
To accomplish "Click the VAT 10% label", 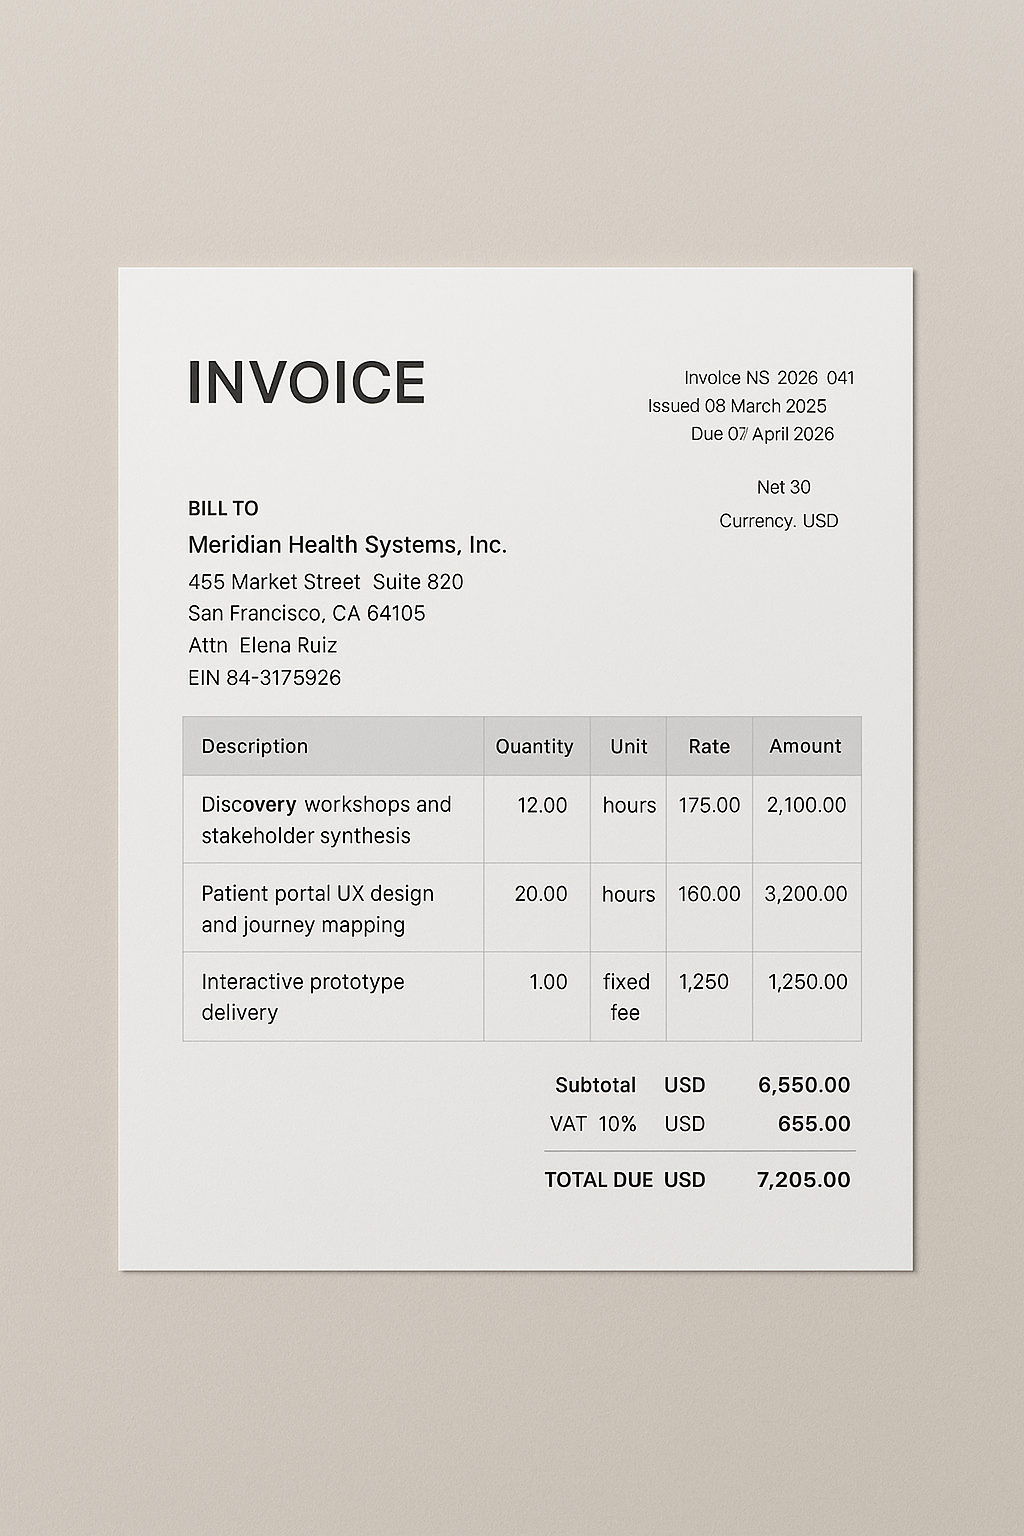I will [593, 1124].
